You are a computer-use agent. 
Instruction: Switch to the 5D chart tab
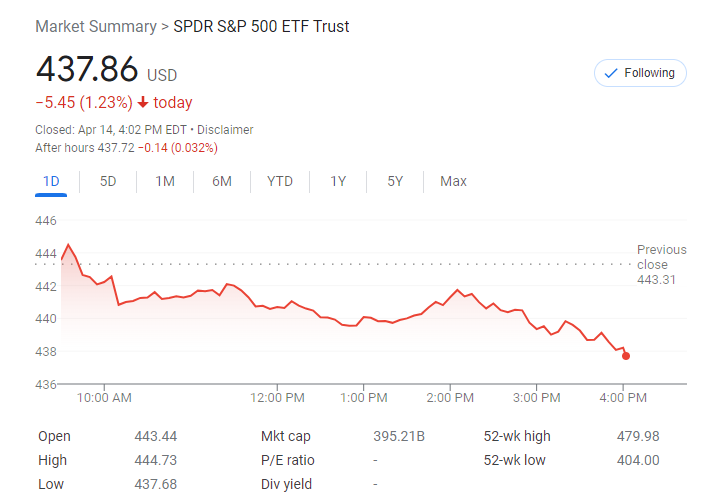pos(108,181)
